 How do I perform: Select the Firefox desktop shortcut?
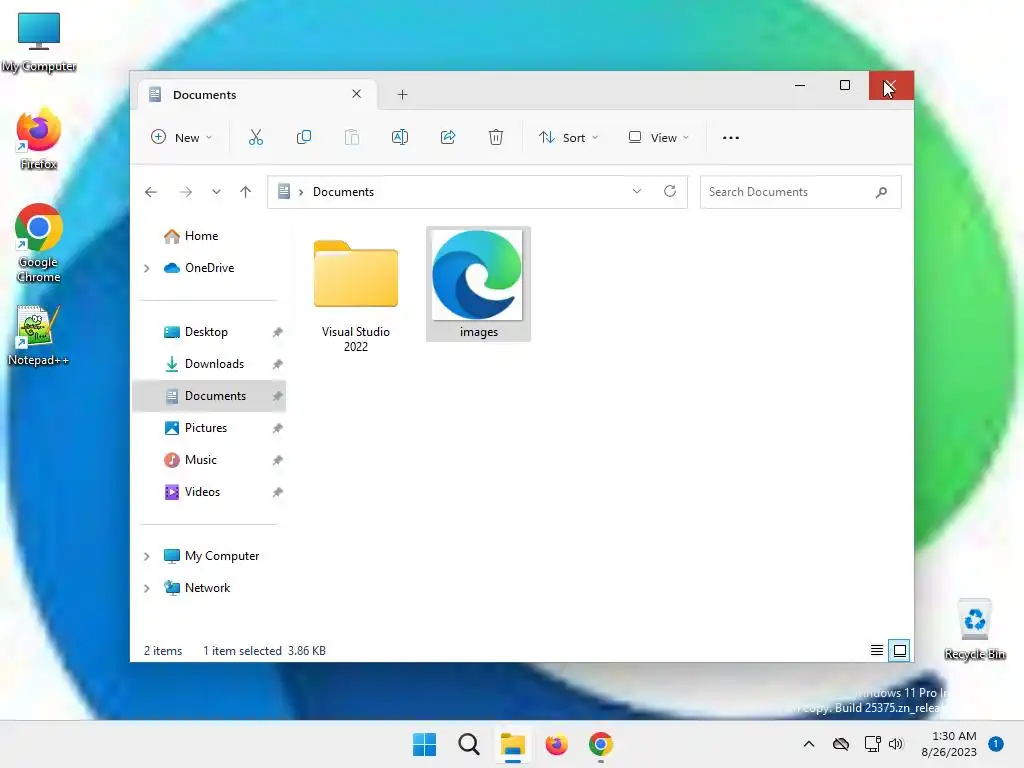[x=39, y=139]
